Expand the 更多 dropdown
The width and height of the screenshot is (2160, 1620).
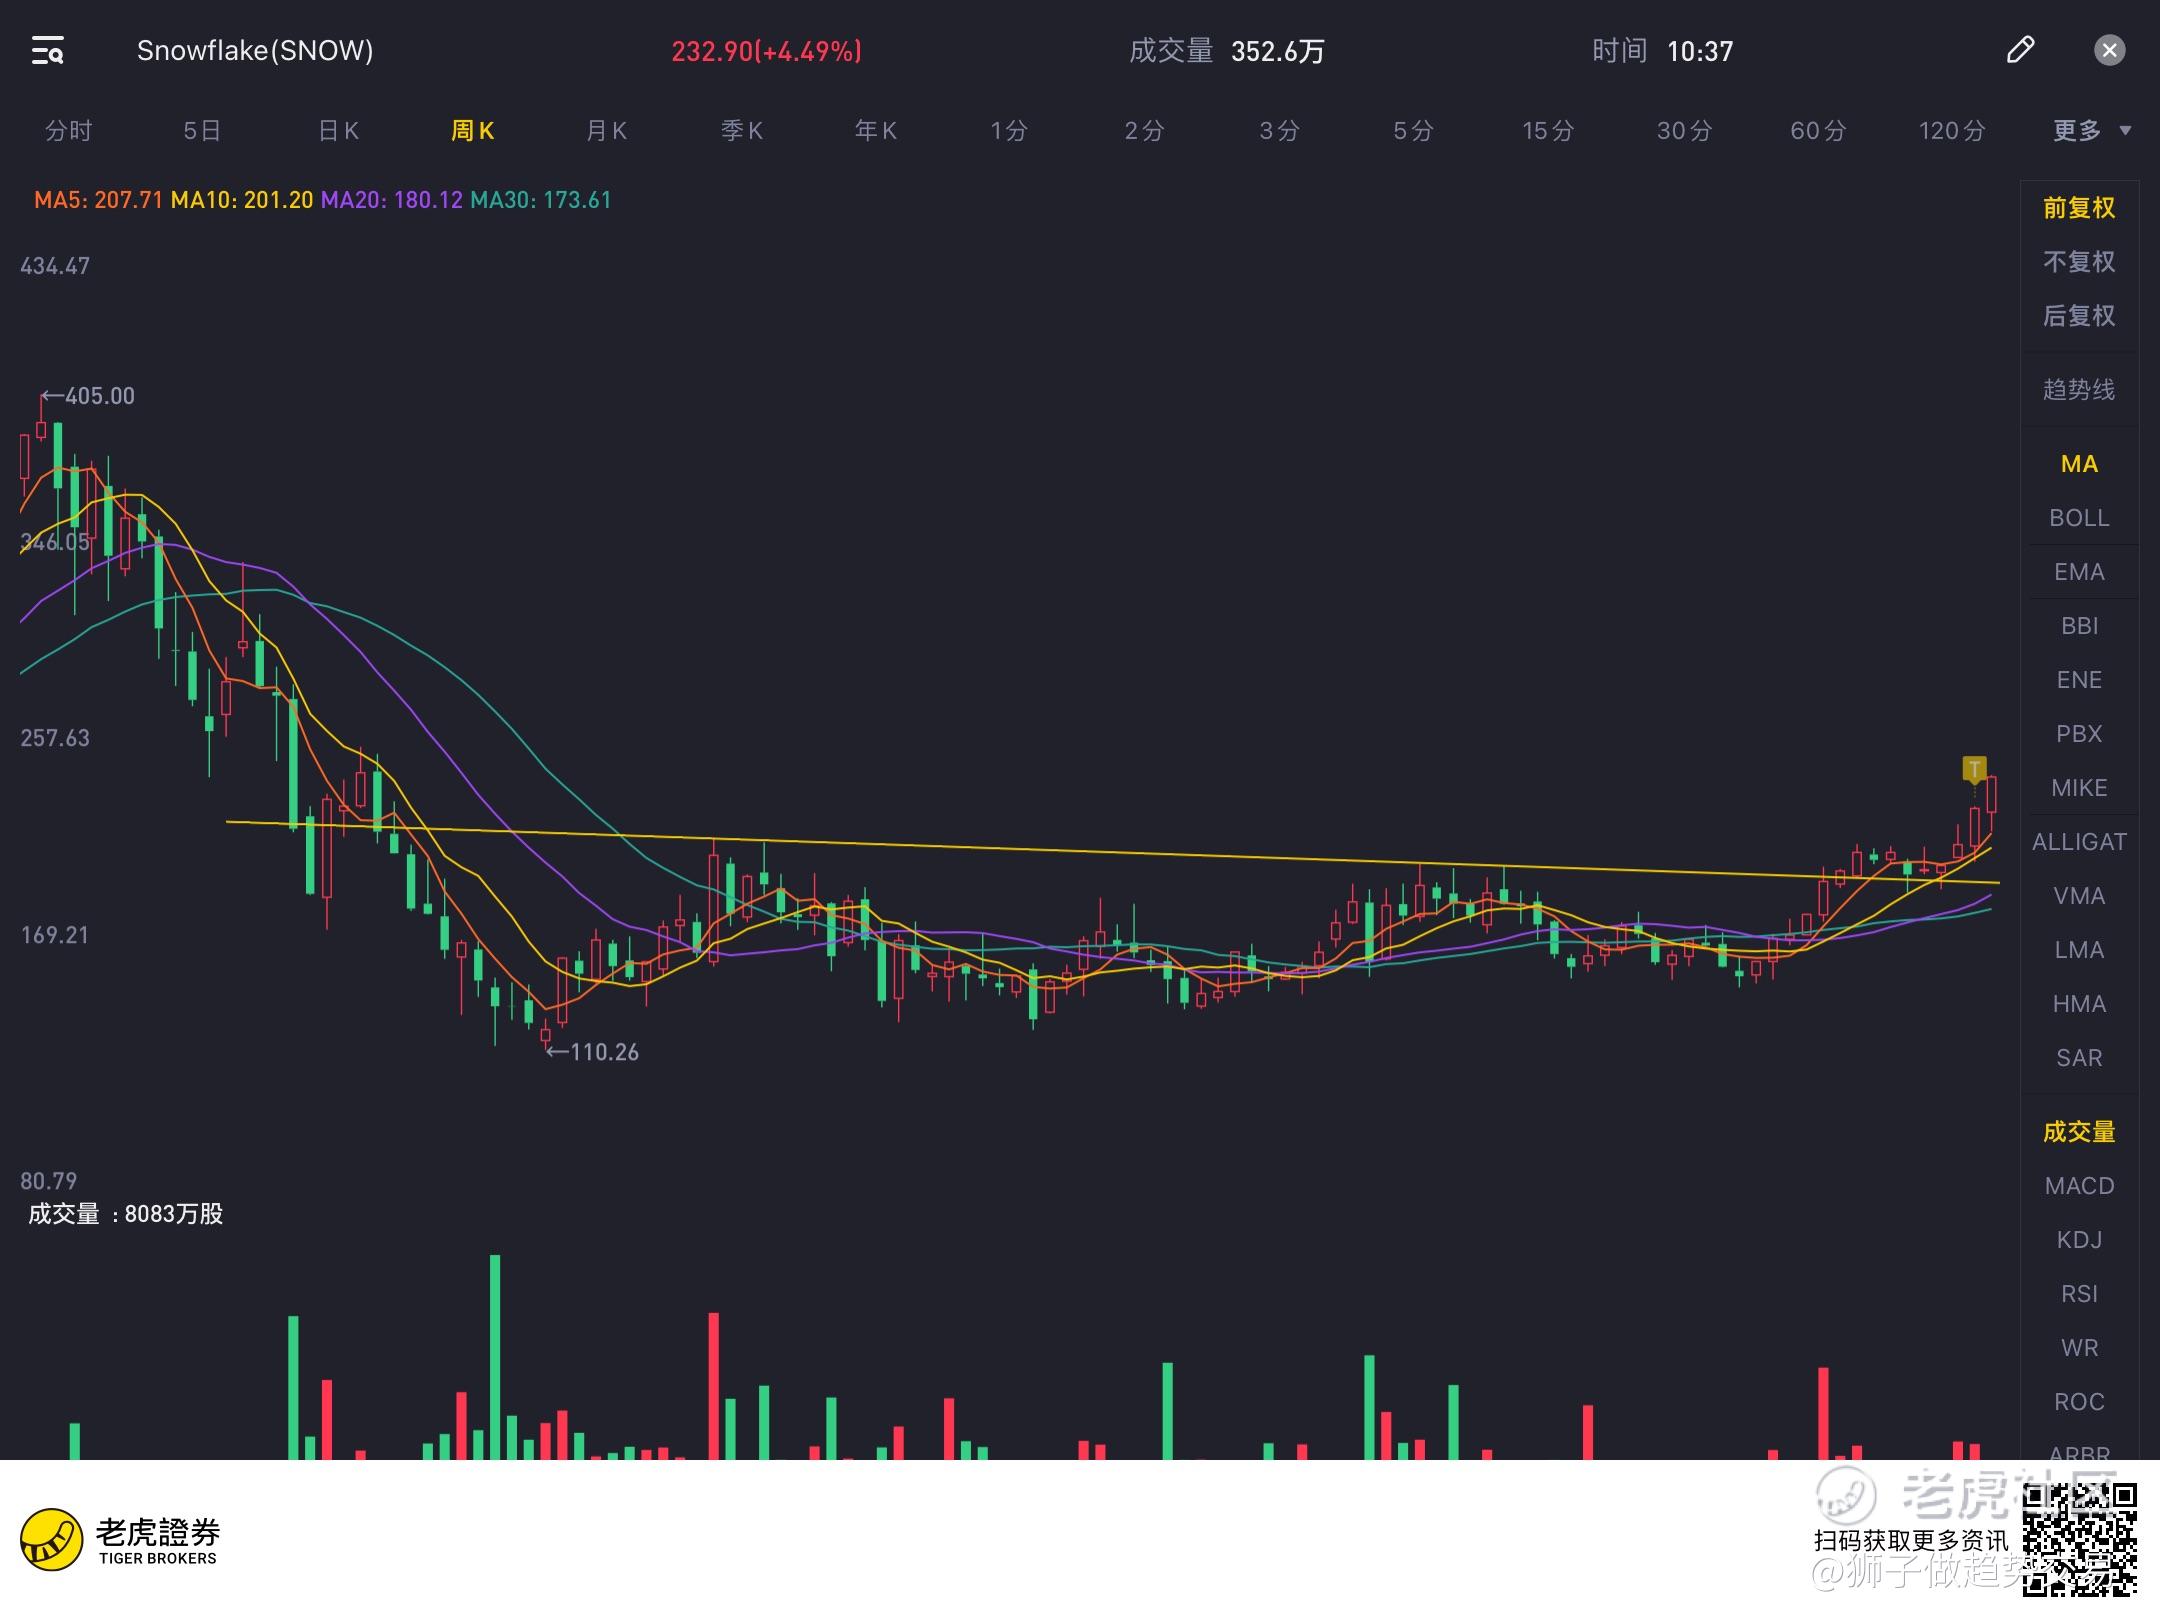2092,131
